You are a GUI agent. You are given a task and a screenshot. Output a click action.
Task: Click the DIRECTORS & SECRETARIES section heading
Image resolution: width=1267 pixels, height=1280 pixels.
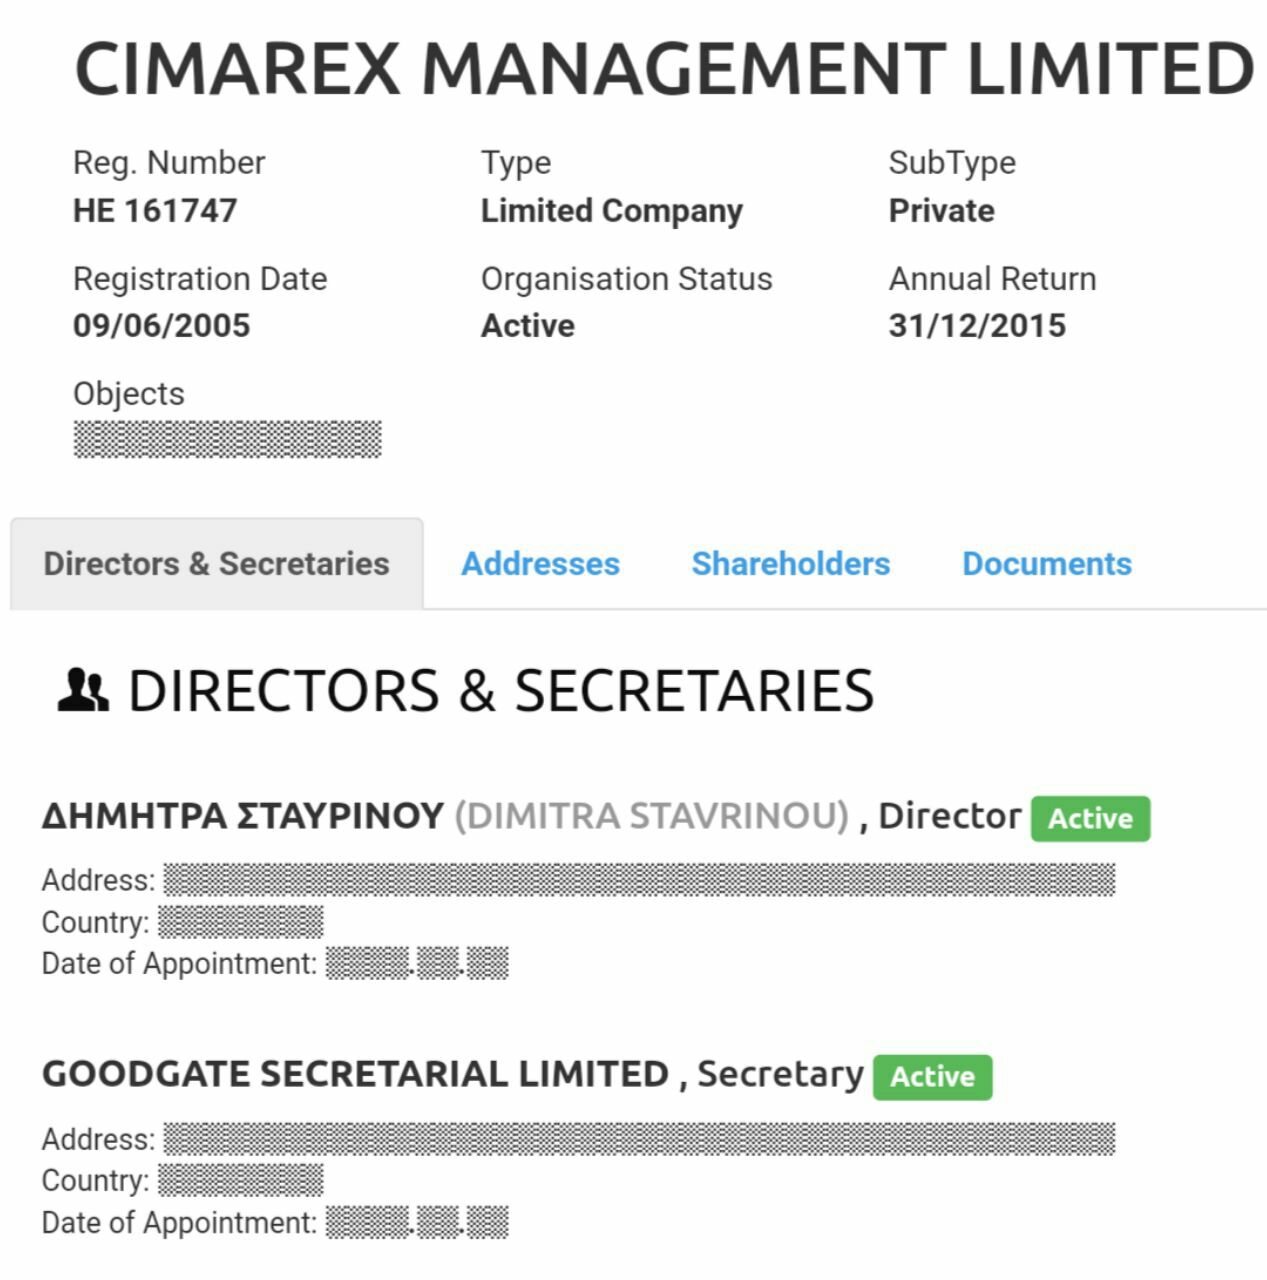coord(501,691)
